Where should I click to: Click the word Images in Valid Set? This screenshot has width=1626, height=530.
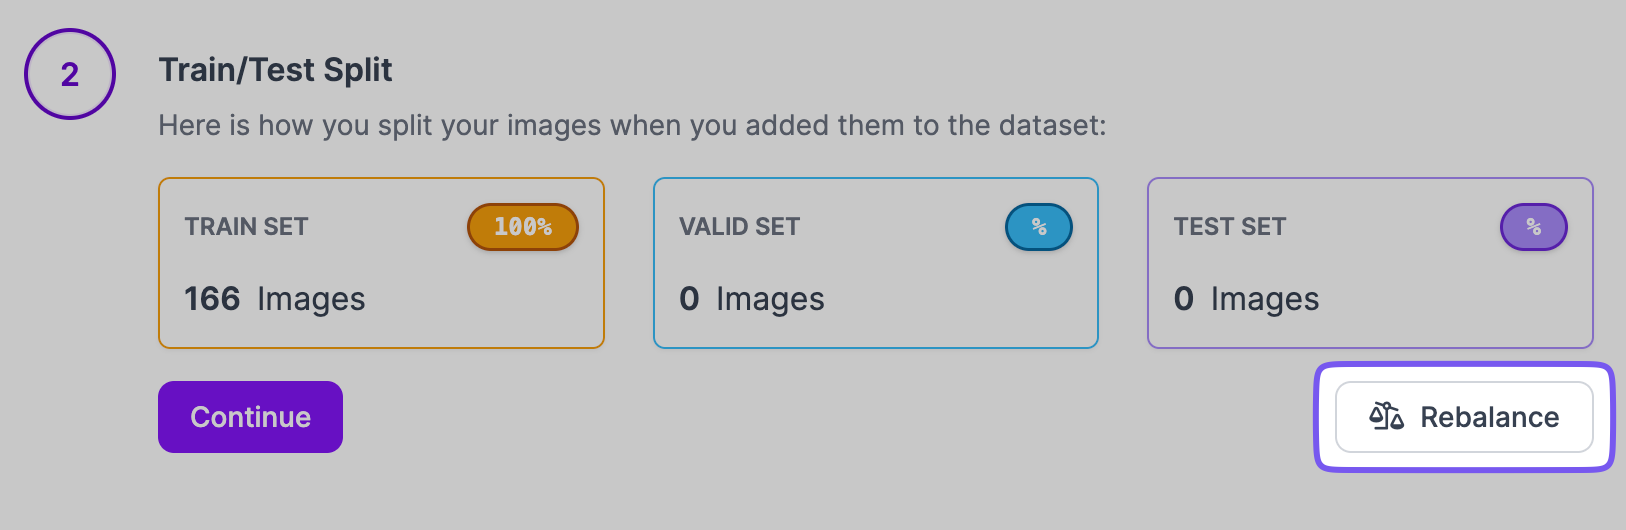point(770,299)
